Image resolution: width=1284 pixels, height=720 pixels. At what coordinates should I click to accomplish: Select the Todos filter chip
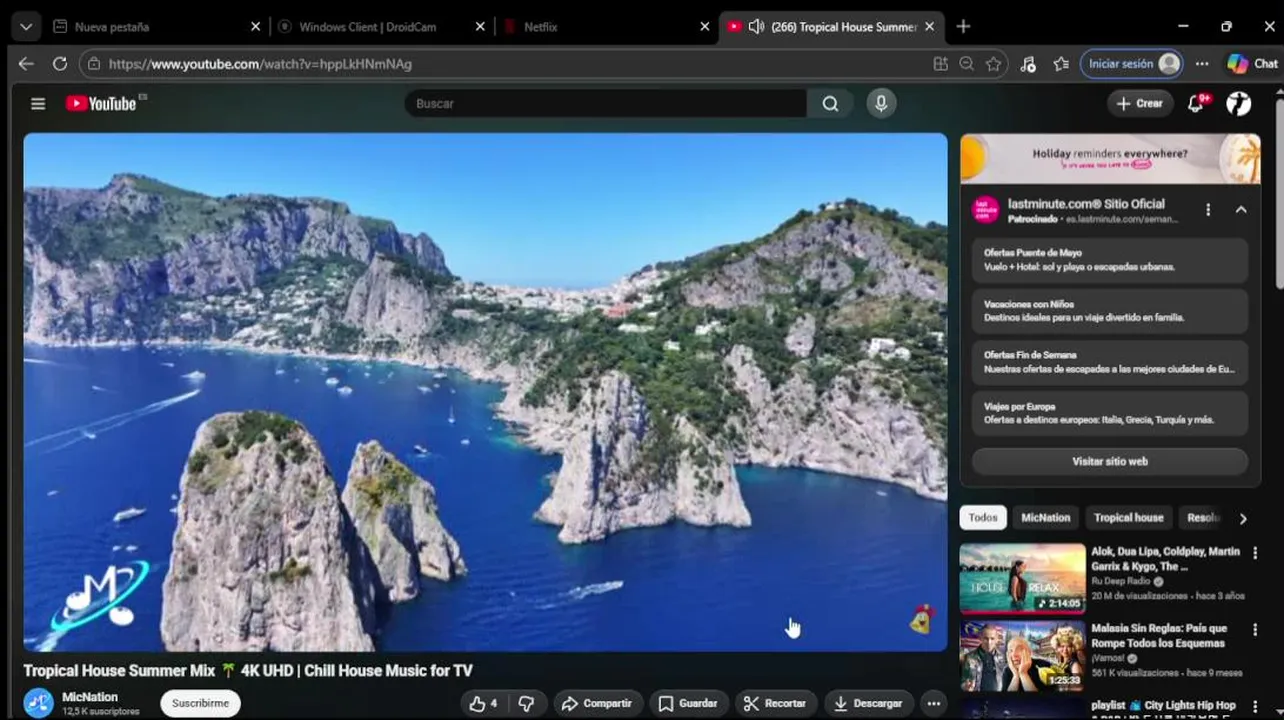pos(982,517)
